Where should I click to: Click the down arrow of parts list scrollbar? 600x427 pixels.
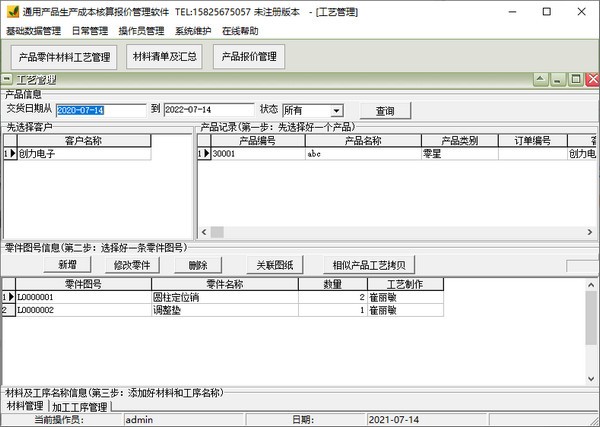tap(591, 379)
